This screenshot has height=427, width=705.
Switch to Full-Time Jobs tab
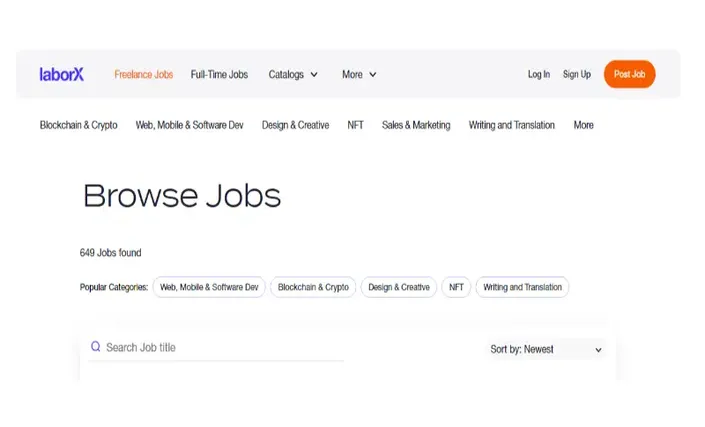(219, 75)
